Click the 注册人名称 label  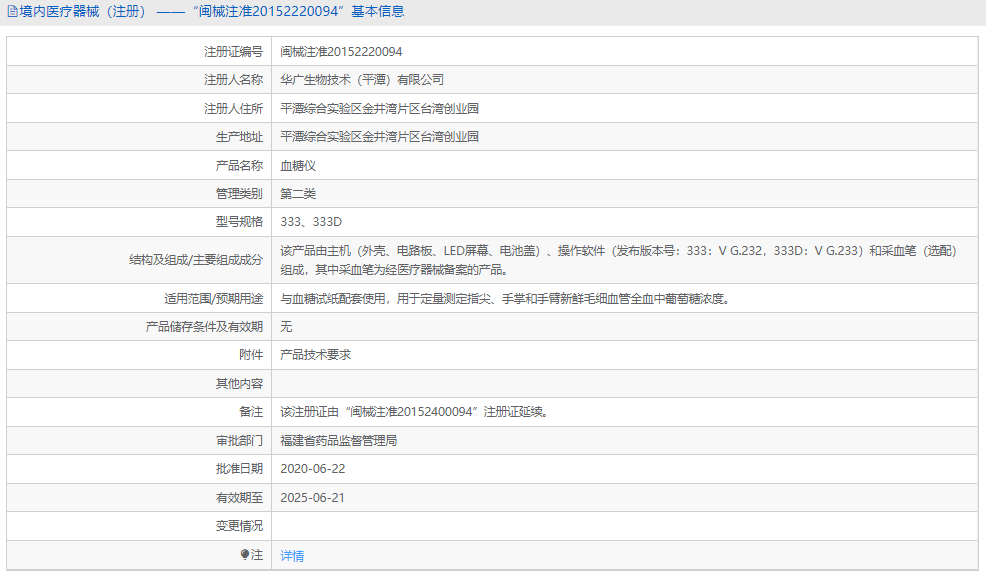233,80
